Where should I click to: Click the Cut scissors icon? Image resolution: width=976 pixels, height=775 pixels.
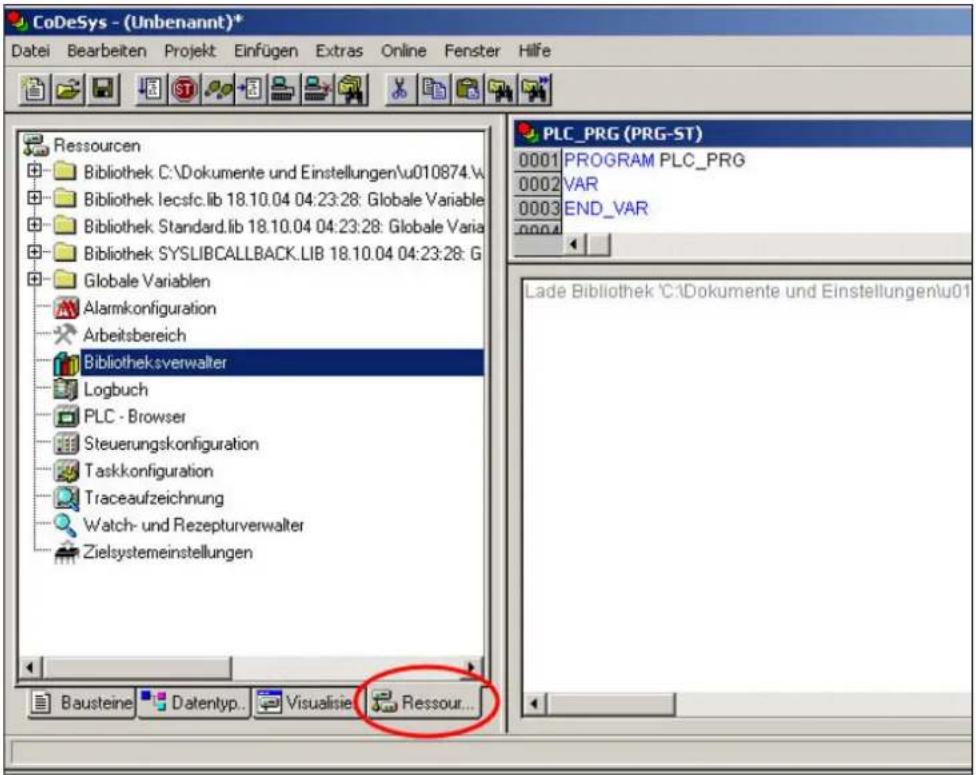point(400,90)
